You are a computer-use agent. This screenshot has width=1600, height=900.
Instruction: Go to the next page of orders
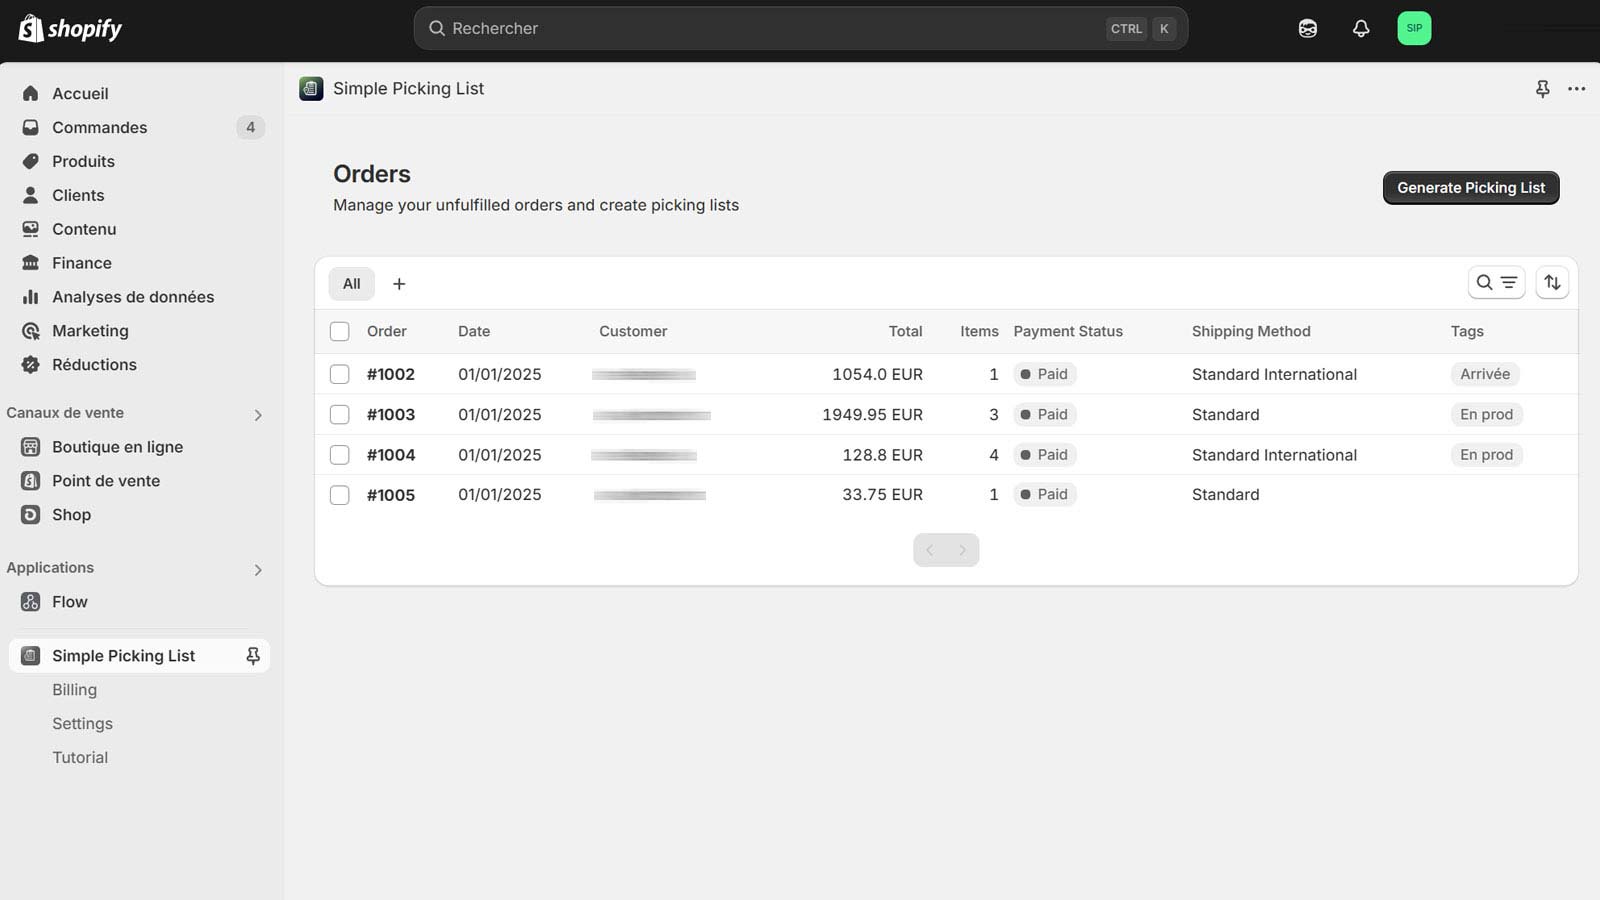pos(962,550)
